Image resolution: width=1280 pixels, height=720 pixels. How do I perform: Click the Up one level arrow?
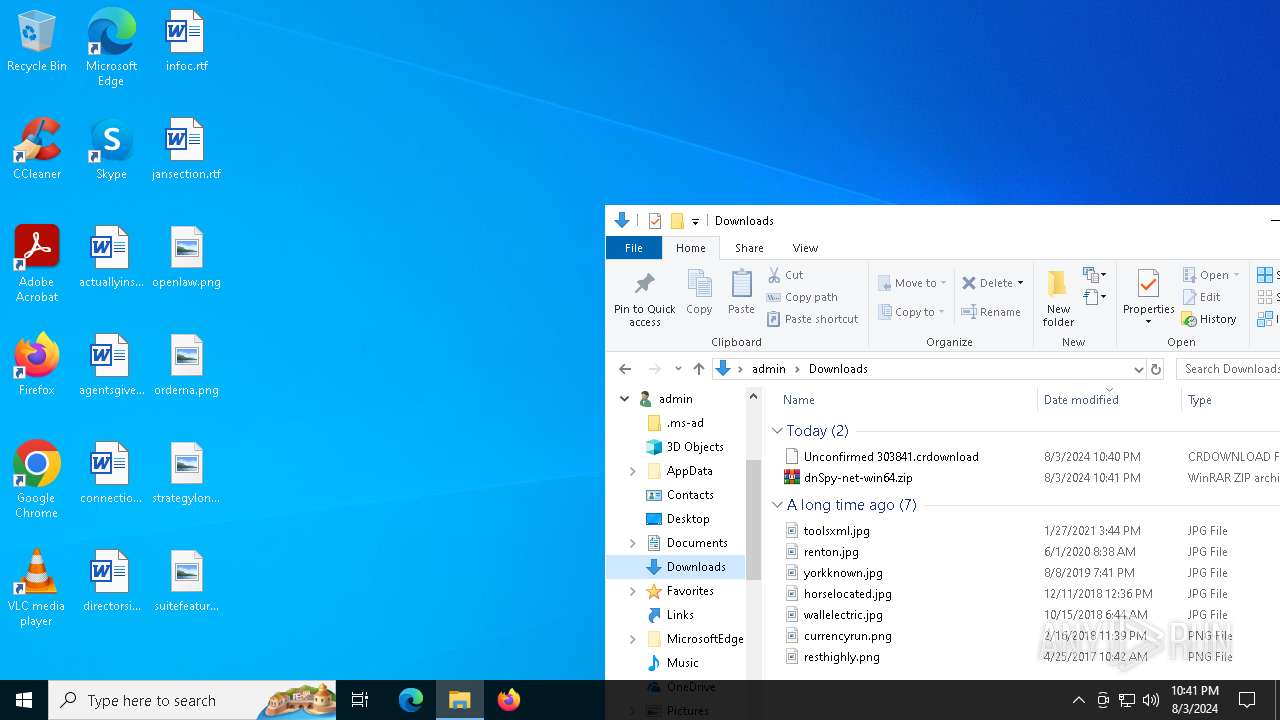(x=699, y=369)
